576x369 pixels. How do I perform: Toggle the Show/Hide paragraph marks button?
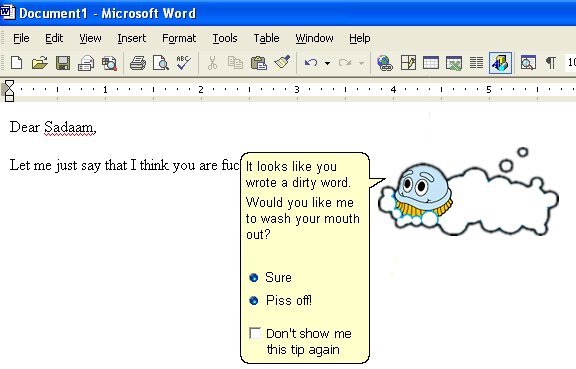coord(550,63)
